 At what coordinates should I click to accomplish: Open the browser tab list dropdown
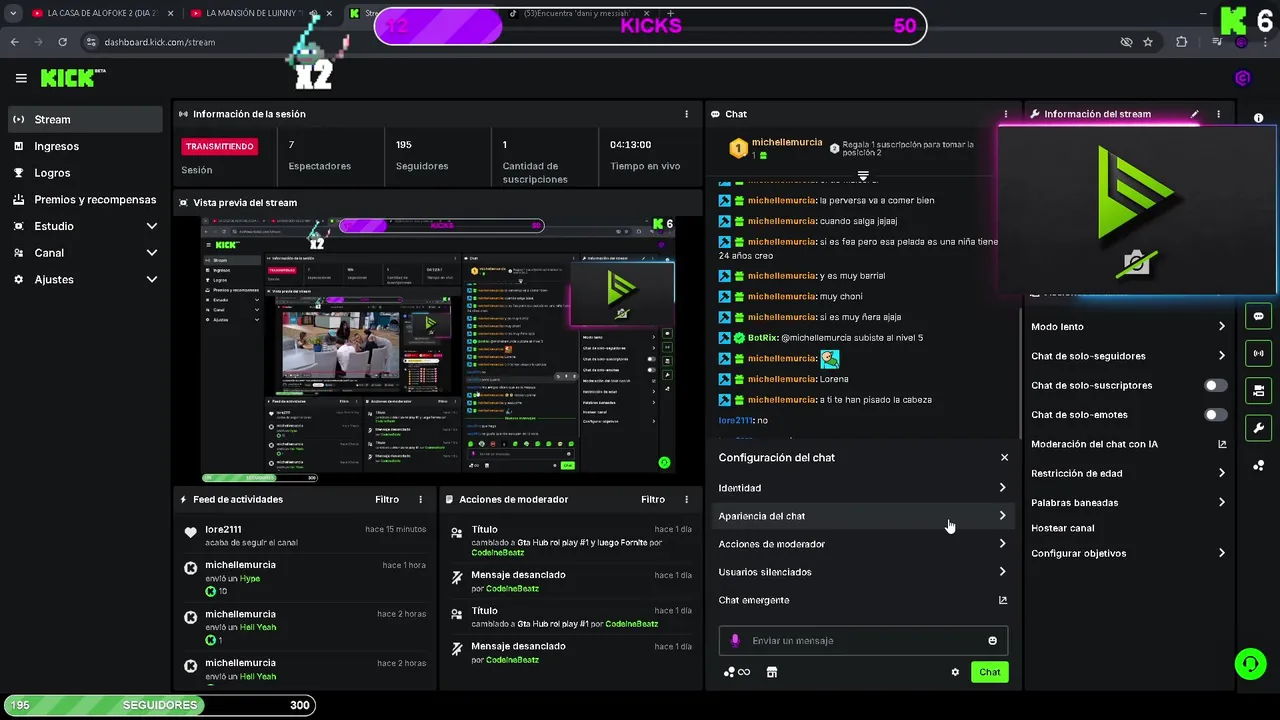pos(13,14)
